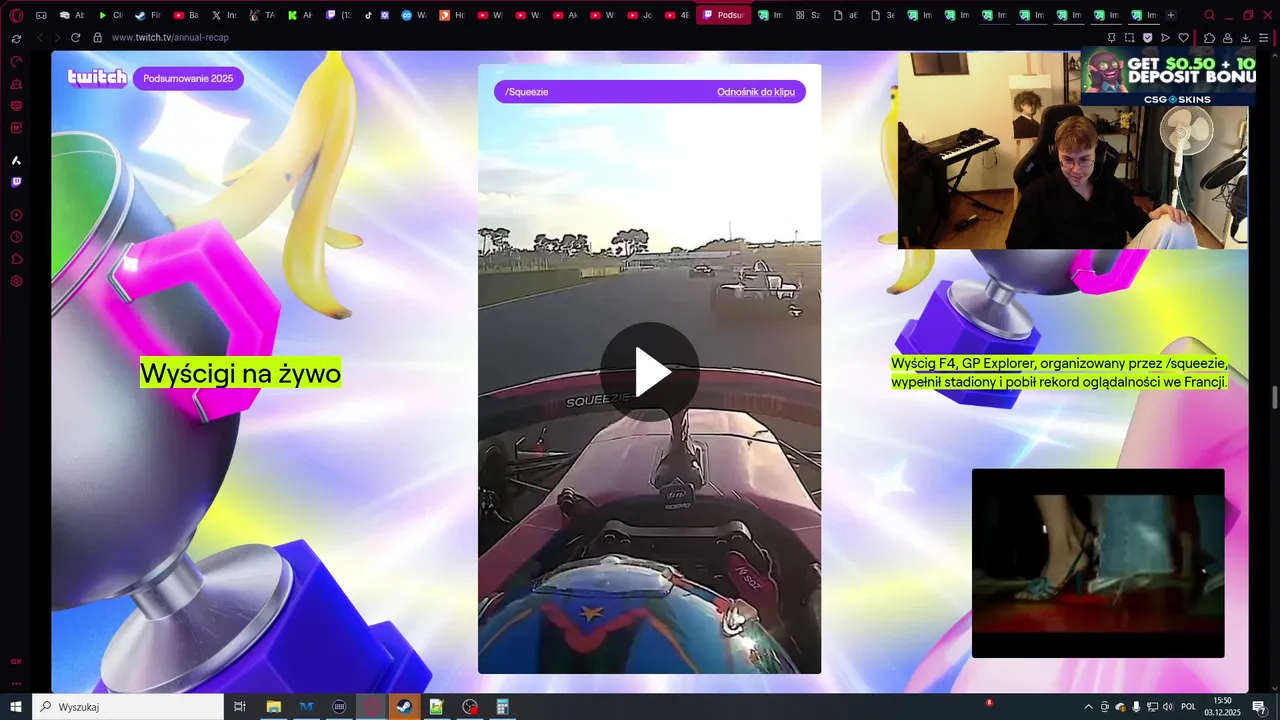Open the /Squeezie channel link
This screenshot has width=1280, height=720.
click(527, 92)
